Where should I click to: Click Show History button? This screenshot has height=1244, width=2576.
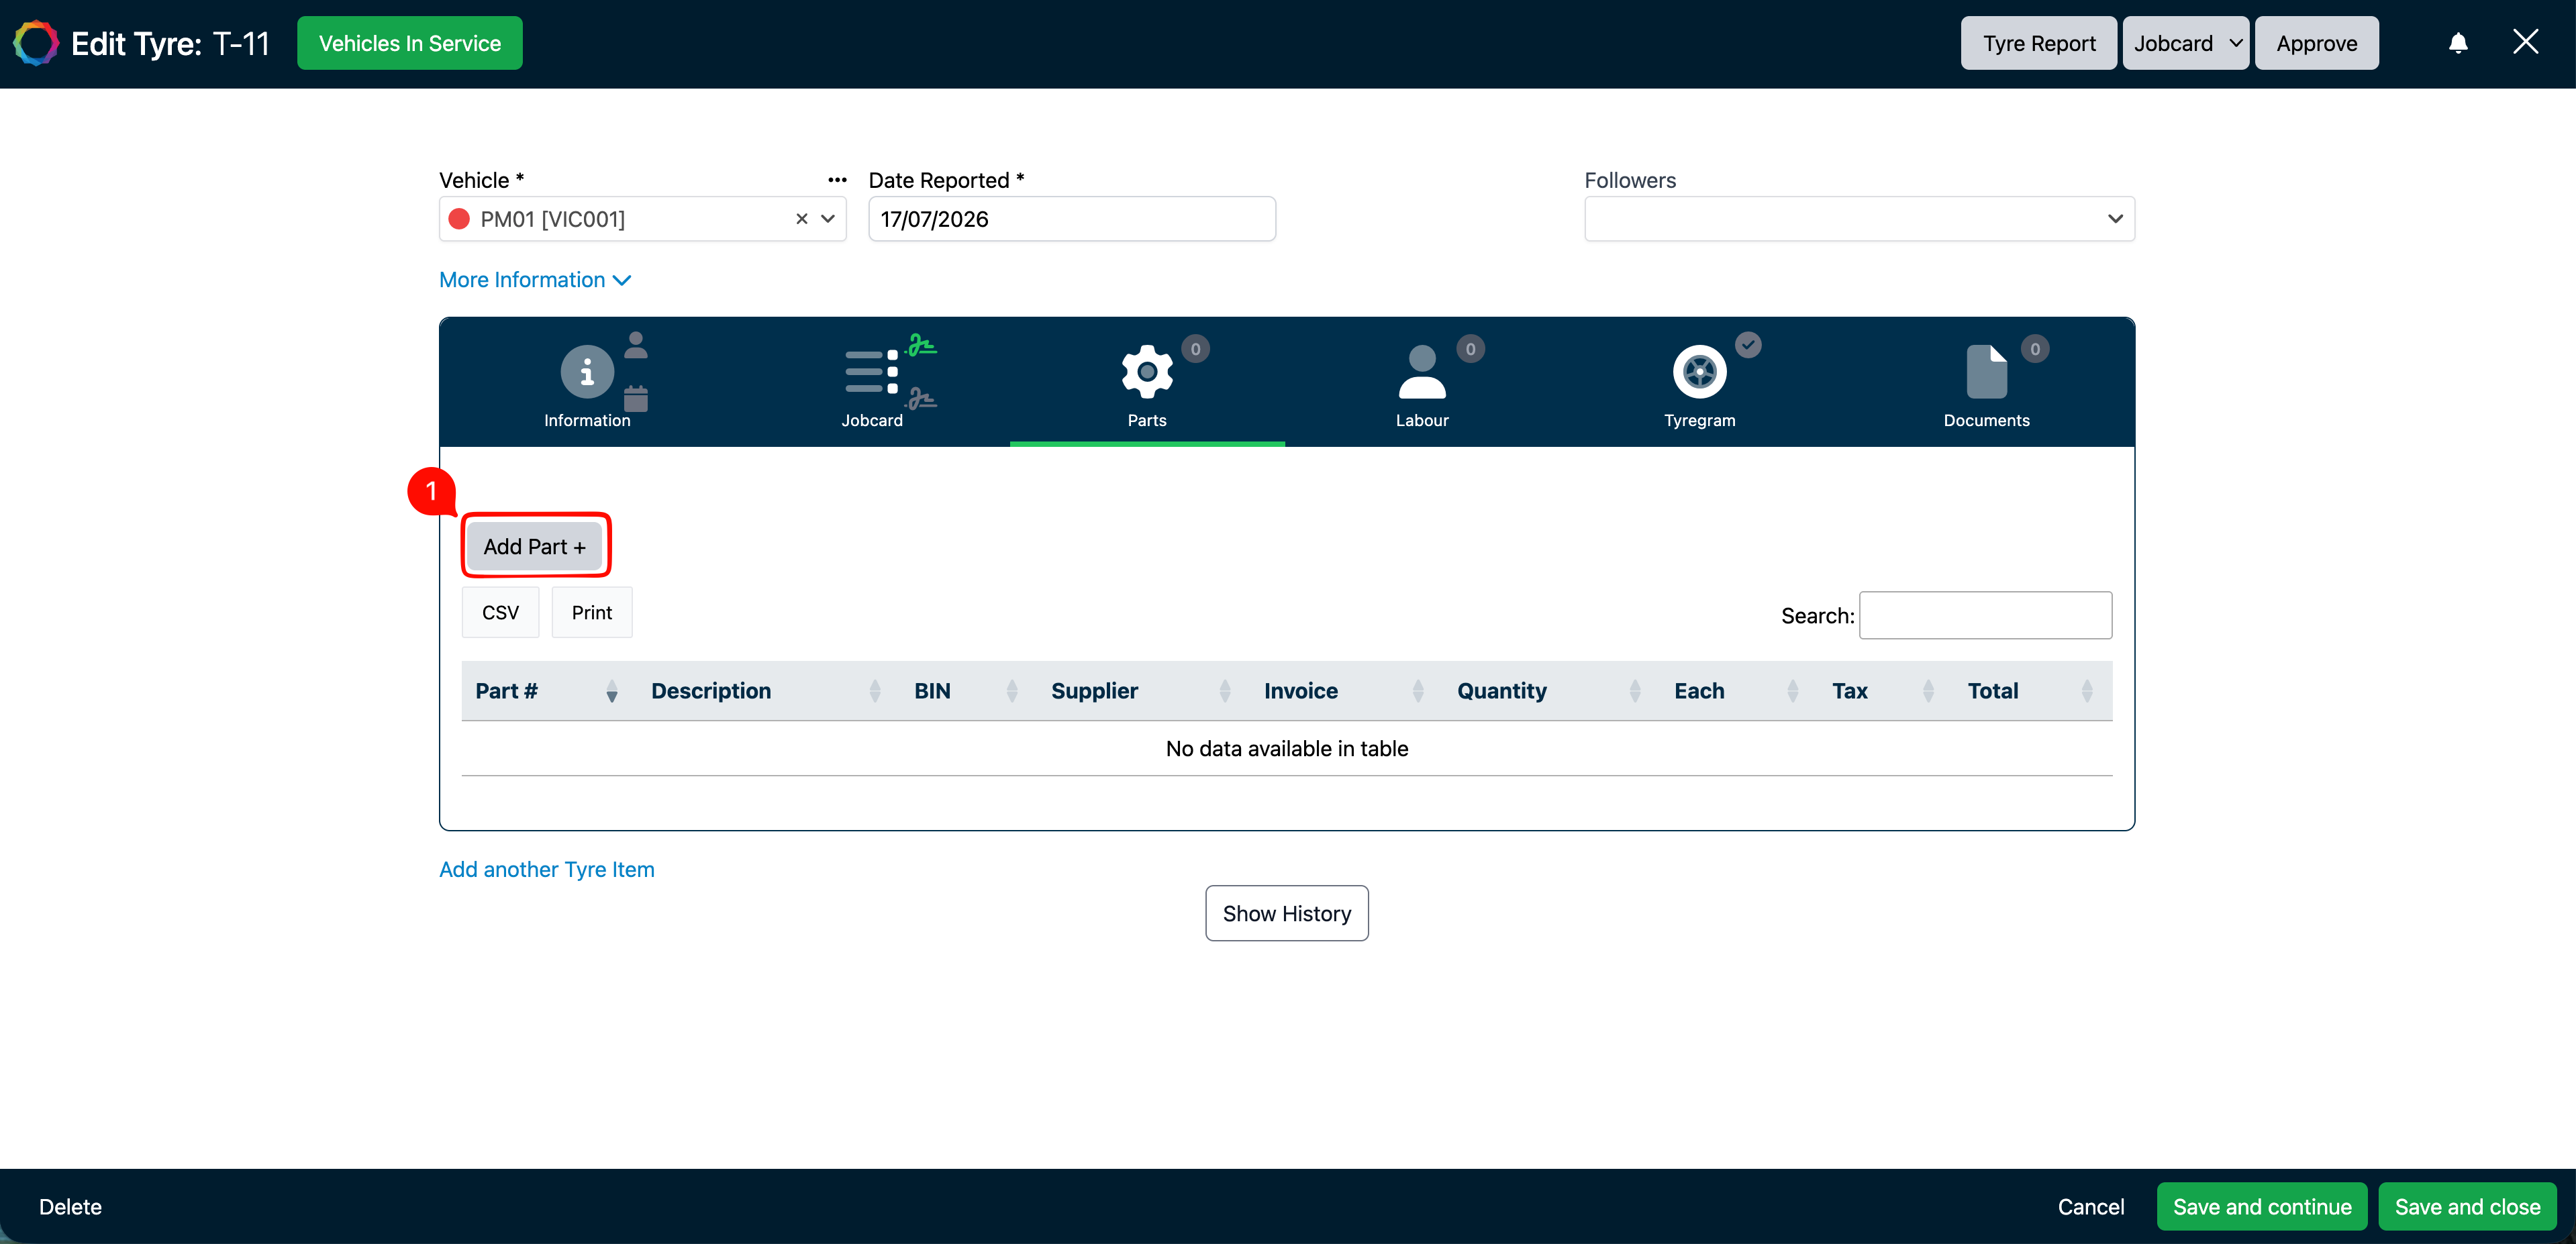tap(1287, 913)
